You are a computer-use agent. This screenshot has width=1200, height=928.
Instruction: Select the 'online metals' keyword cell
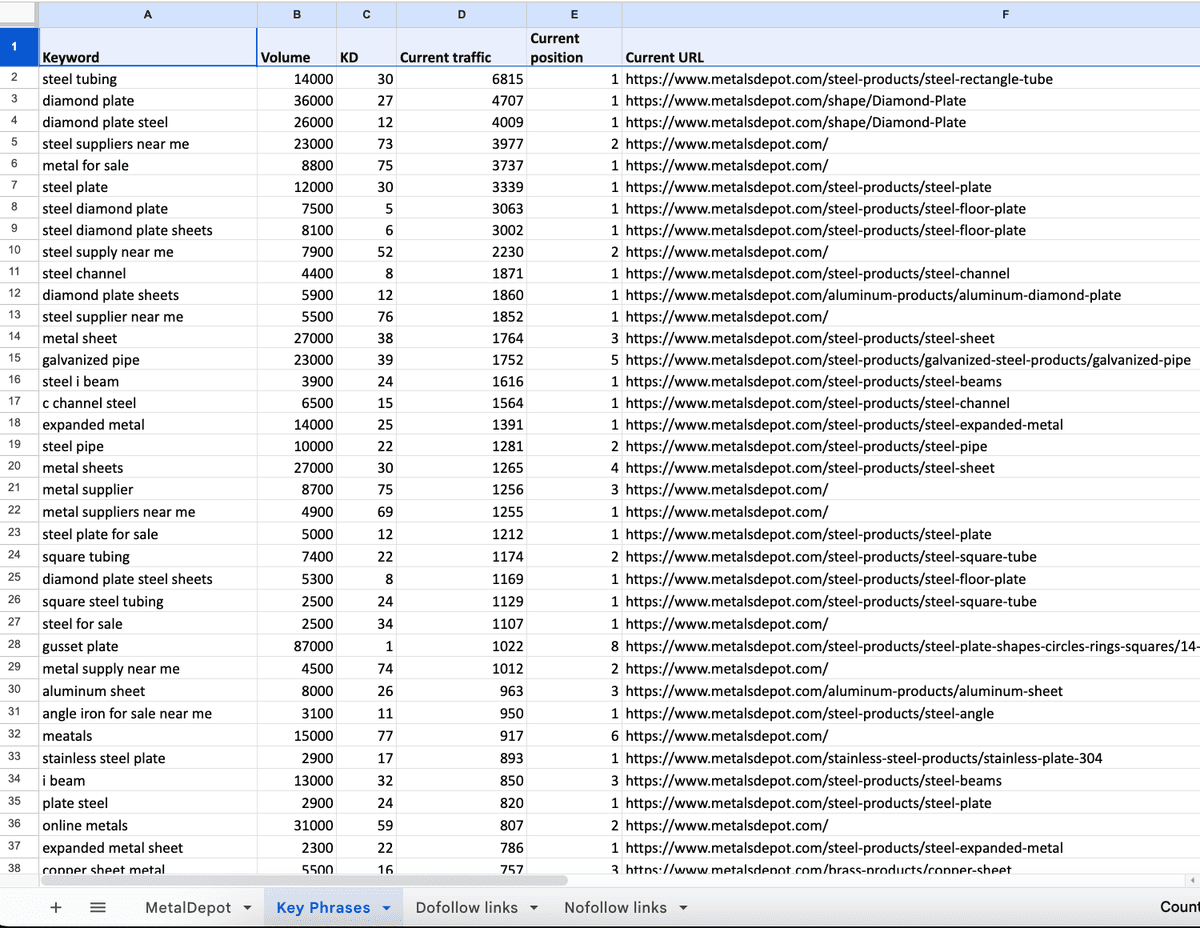tap(148, 825)
